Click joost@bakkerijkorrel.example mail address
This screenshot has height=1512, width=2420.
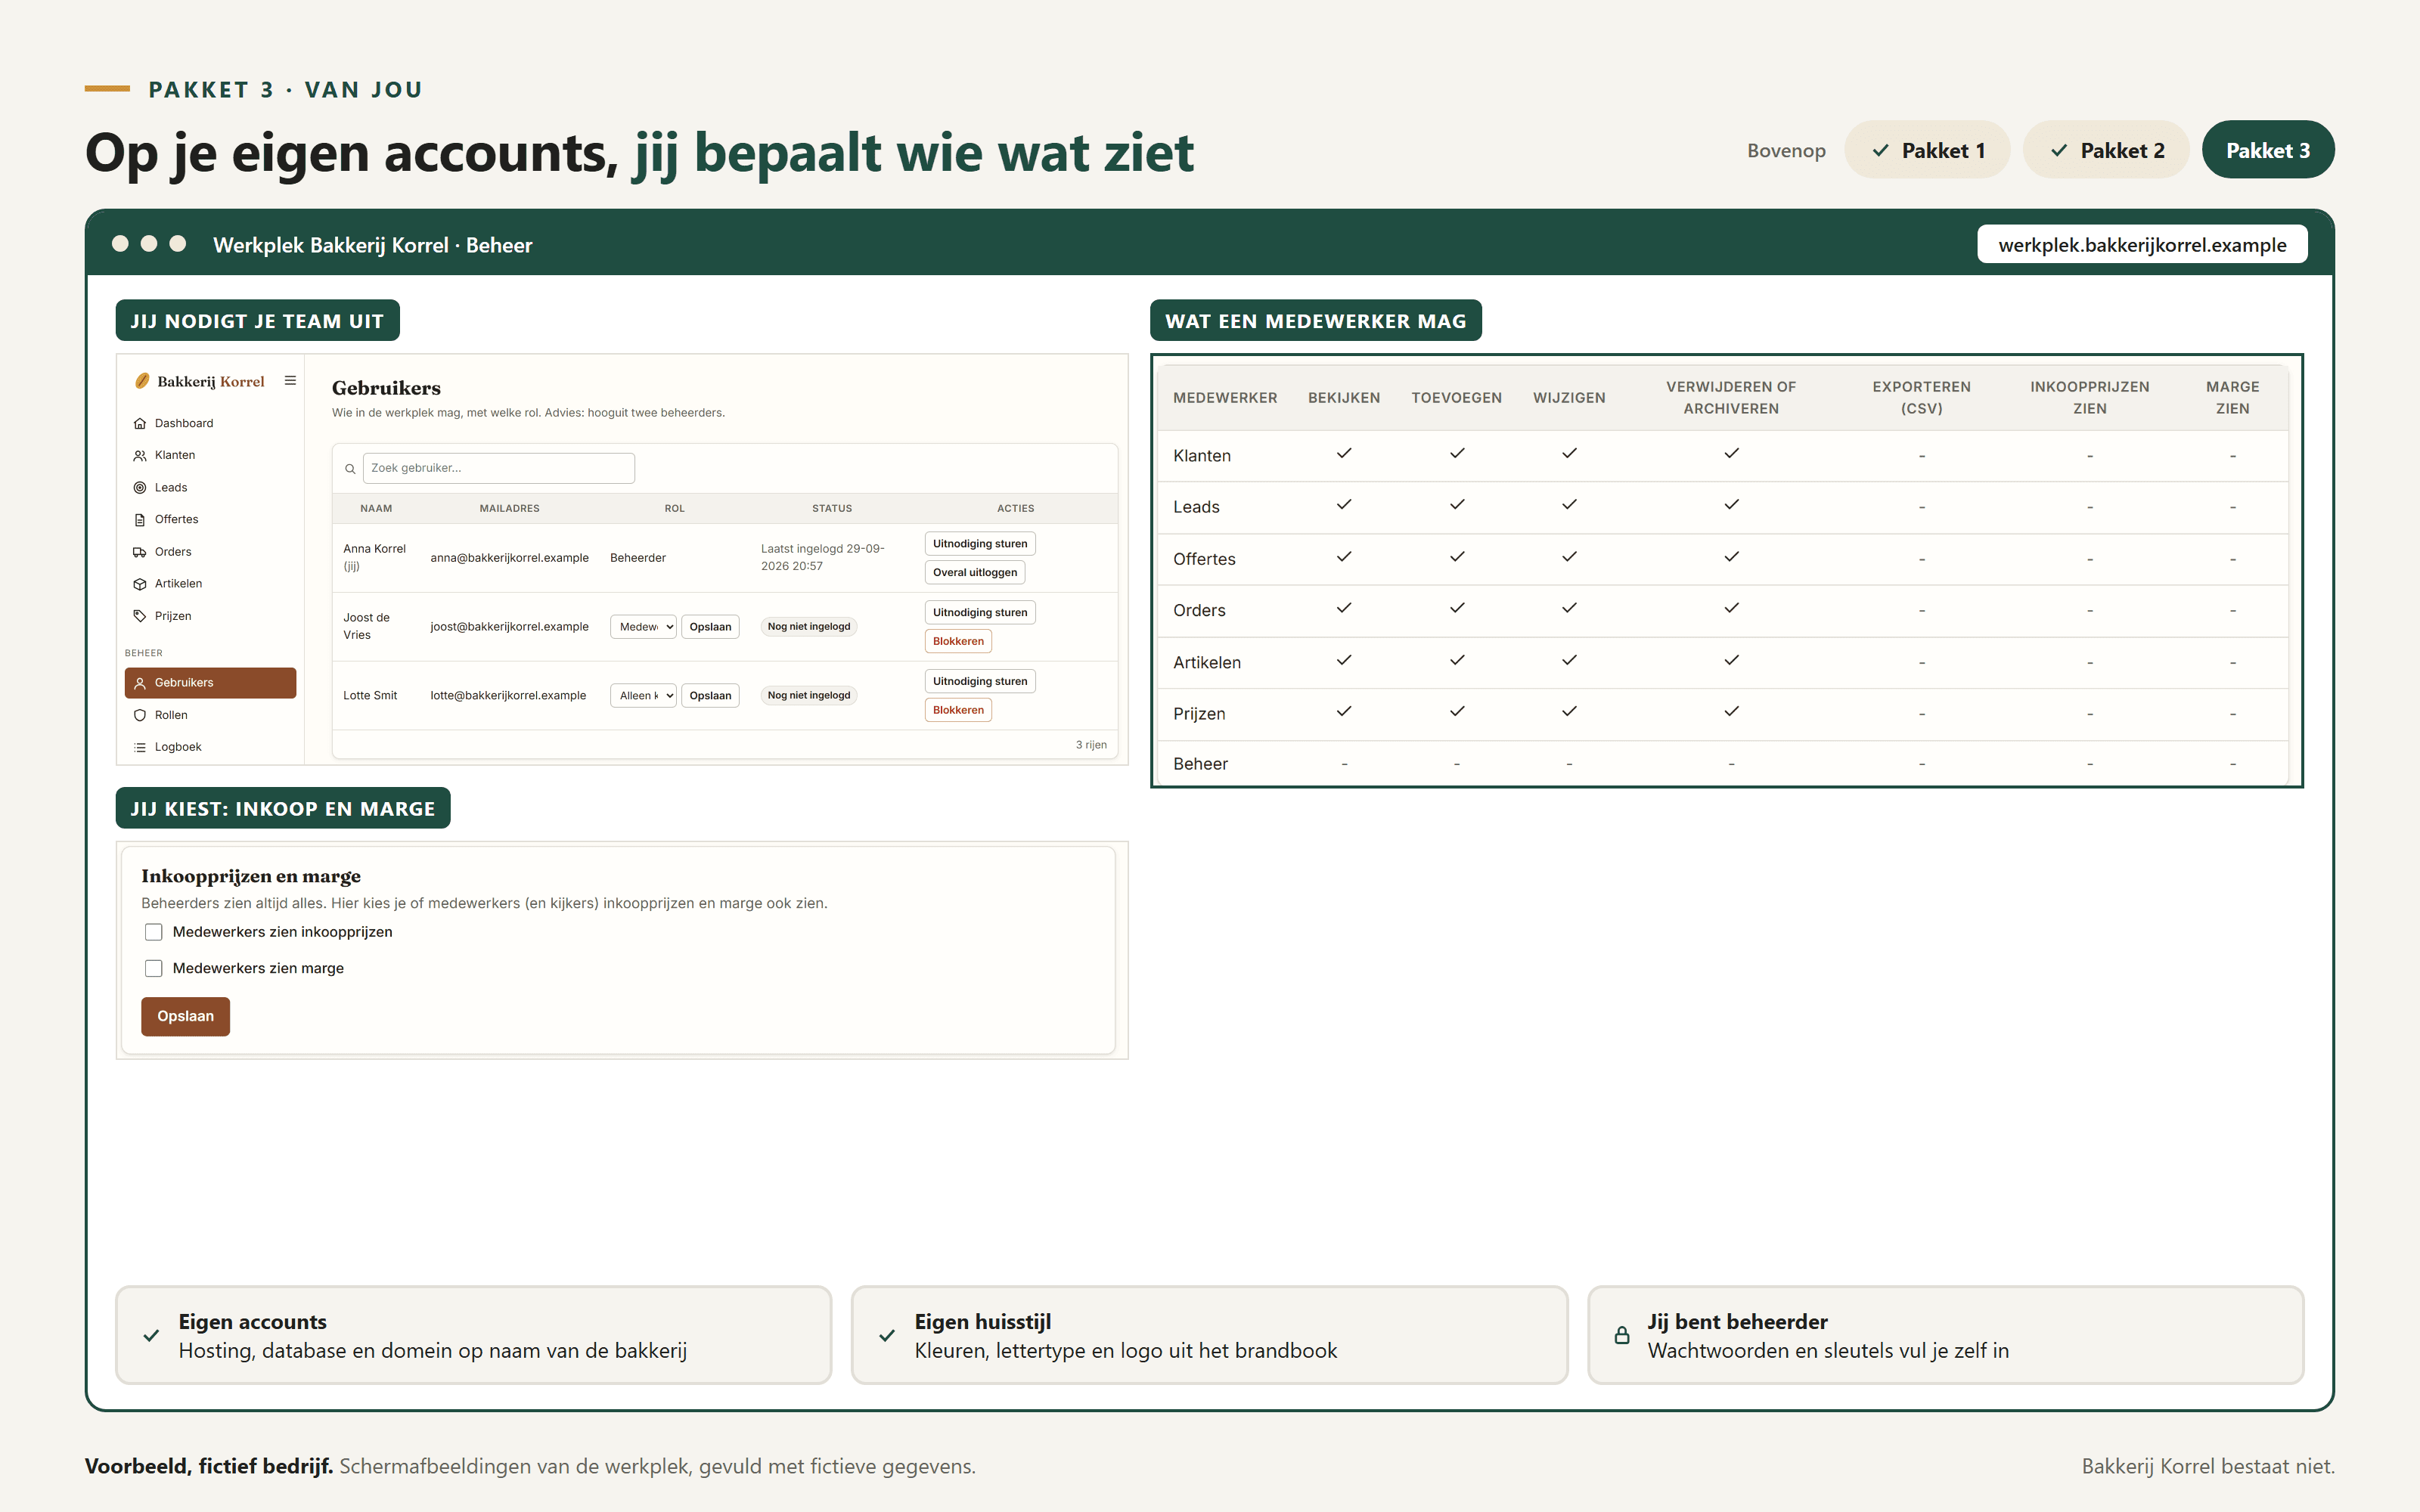click(x=509, y=627)
